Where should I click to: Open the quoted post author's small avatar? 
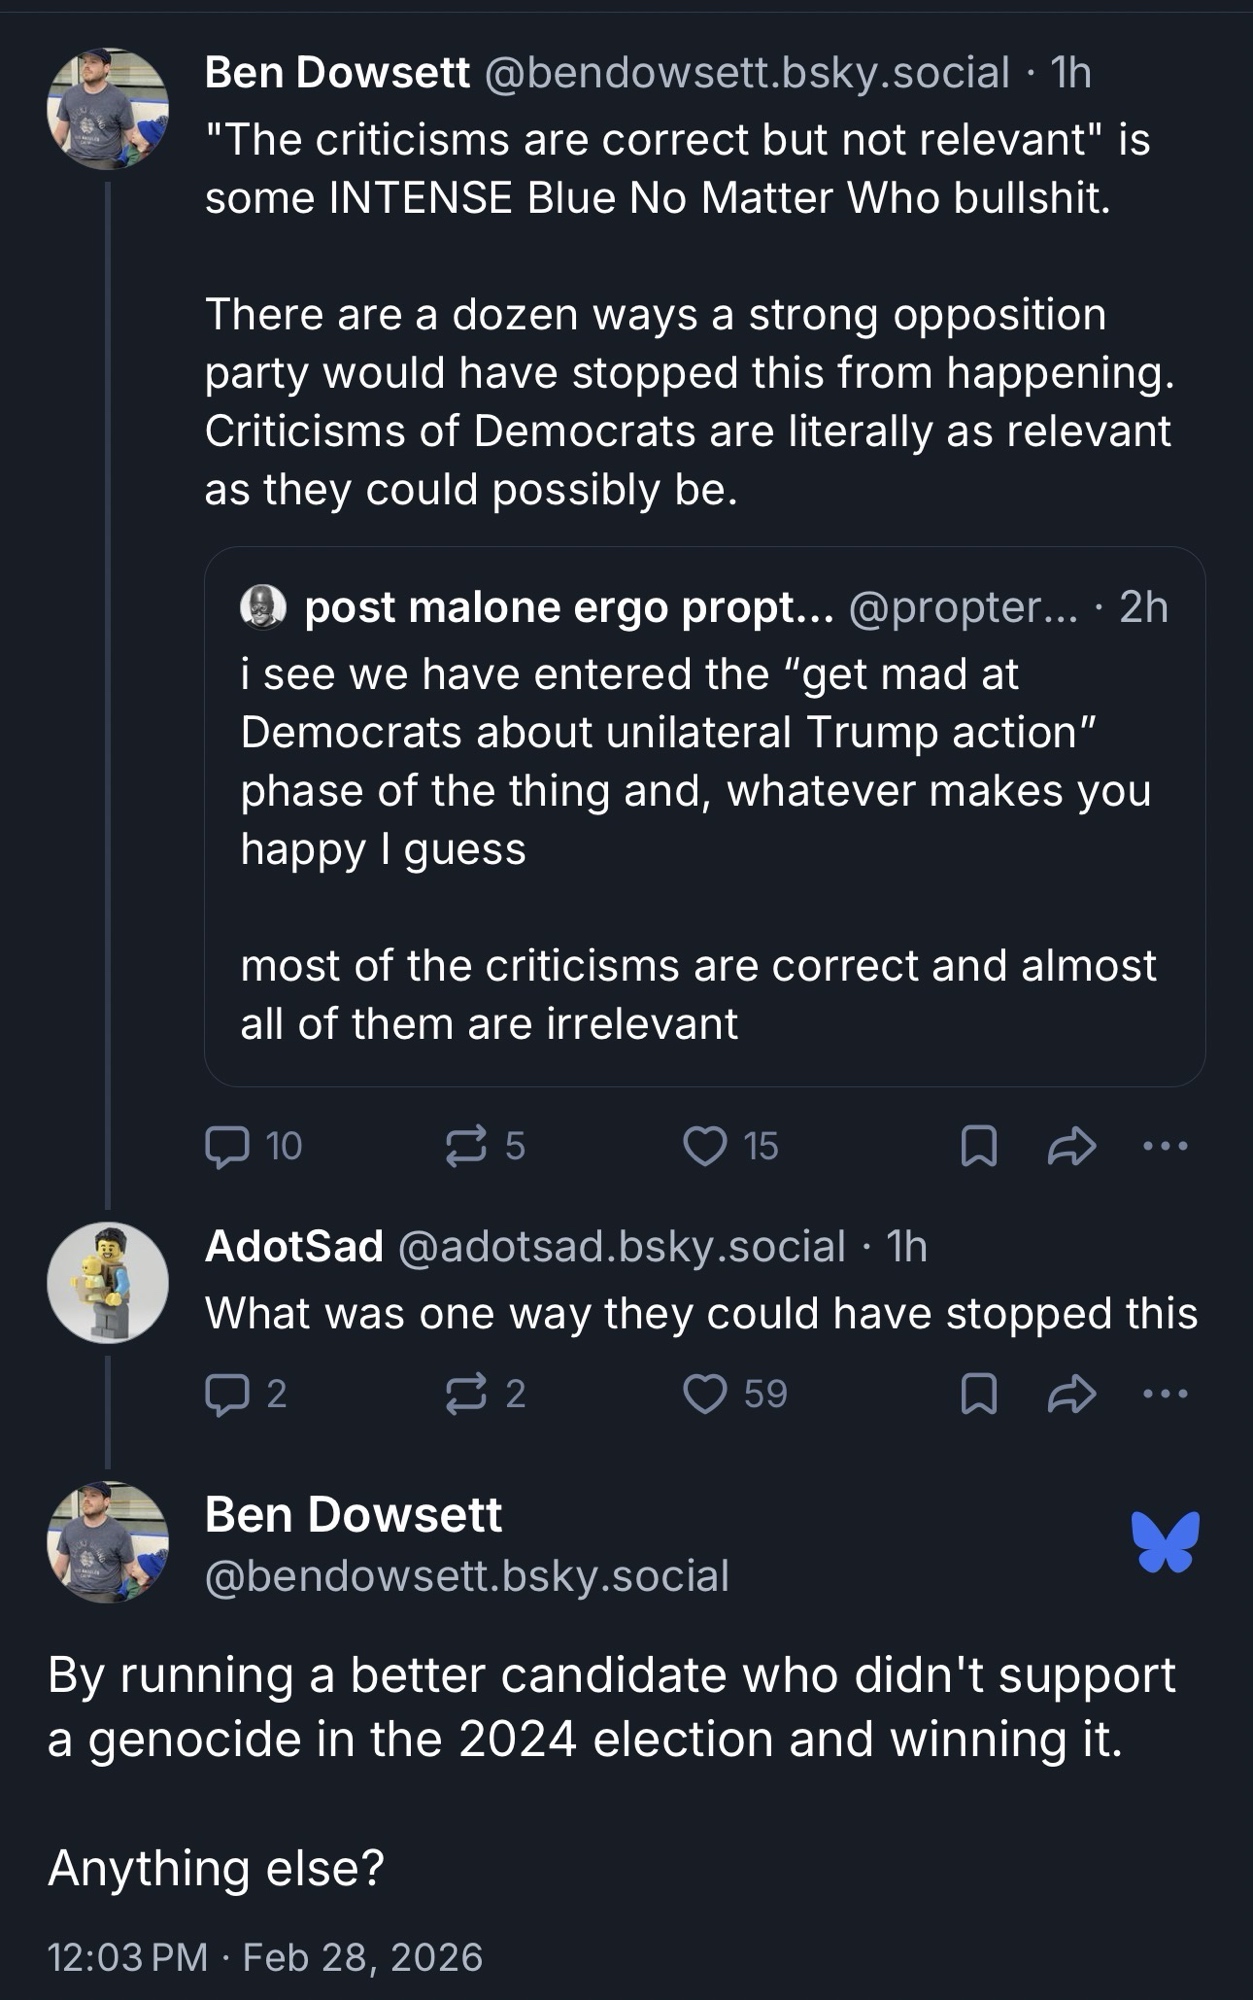[x=264, y=607]
